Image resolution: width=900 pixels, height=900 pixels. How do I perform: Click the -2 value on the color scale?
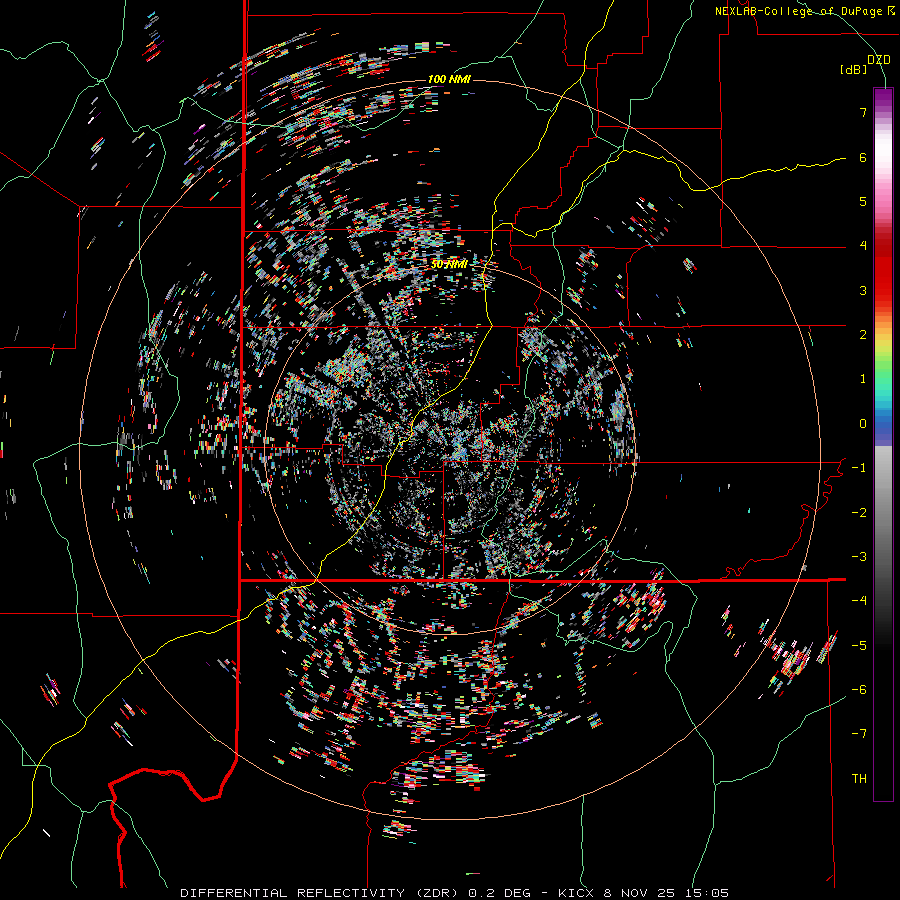pyautogui.click(x=859, y=512)
